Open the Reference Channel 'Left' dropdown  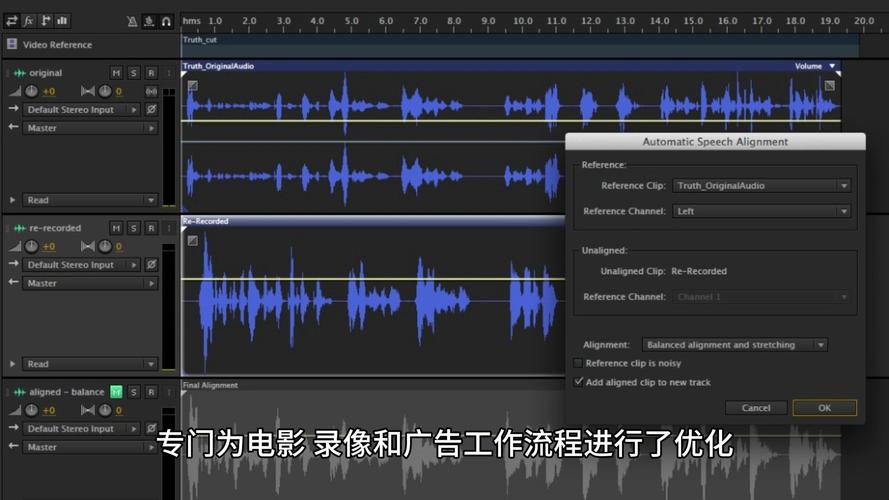coord(762,211)
